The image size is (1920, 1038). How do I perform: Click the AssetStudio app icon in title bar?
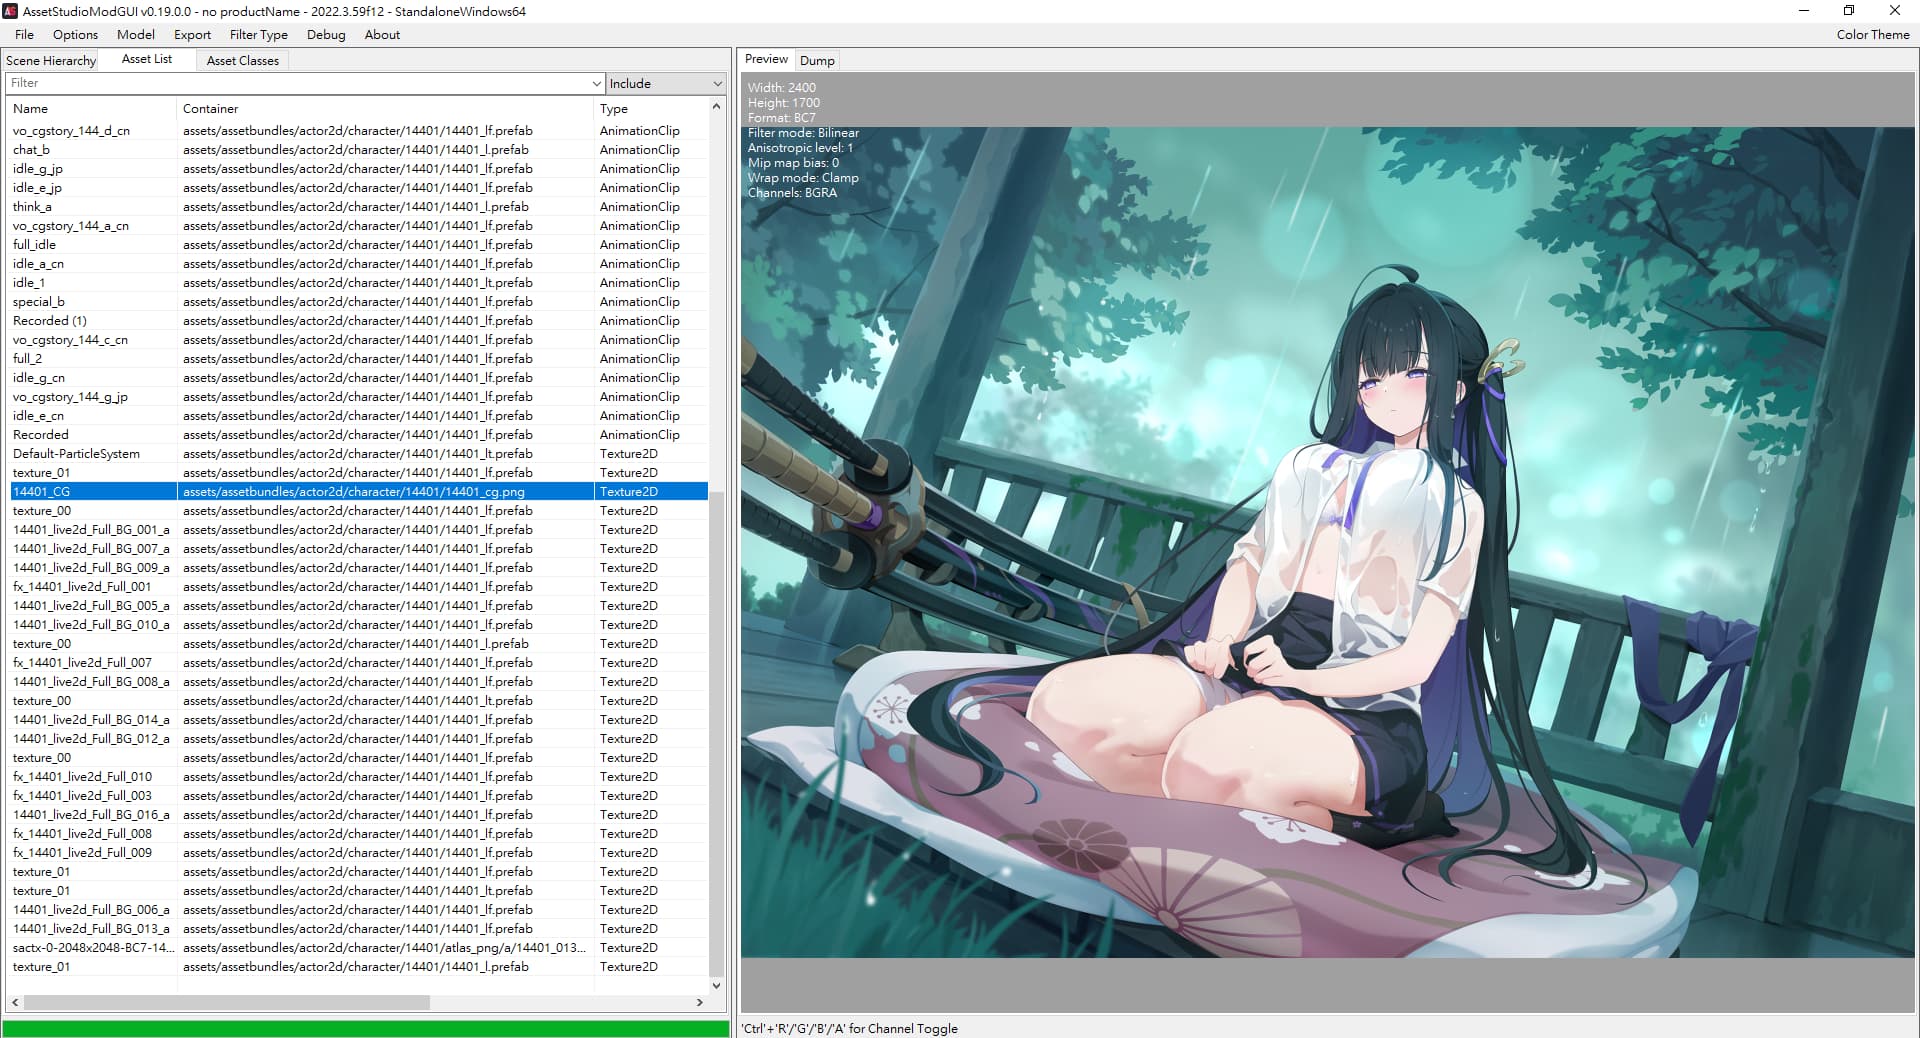[x=12, y=11]
